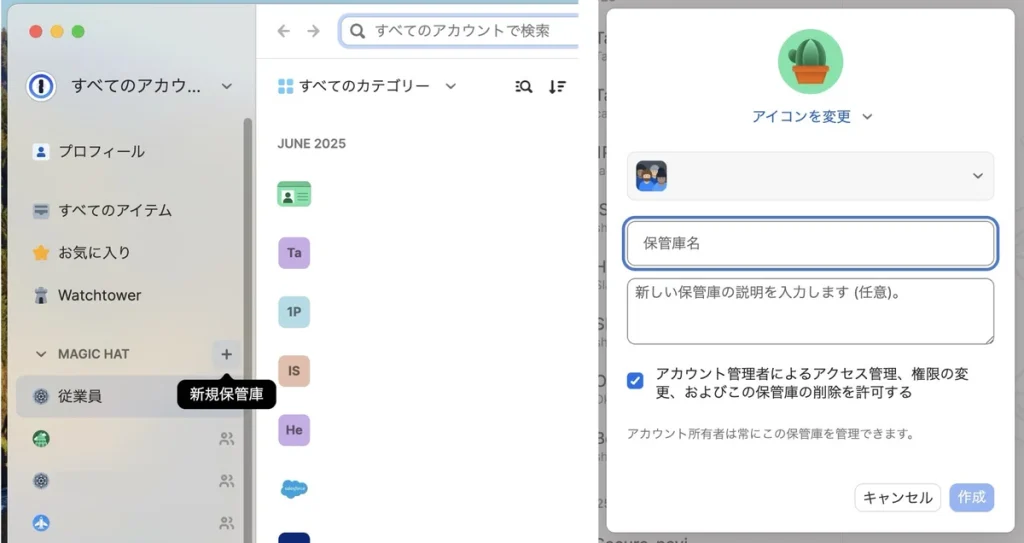Click the cactus vault icon
This screenshot has height=543, width=1024.
pyautogui.click(x=810, y=61)
